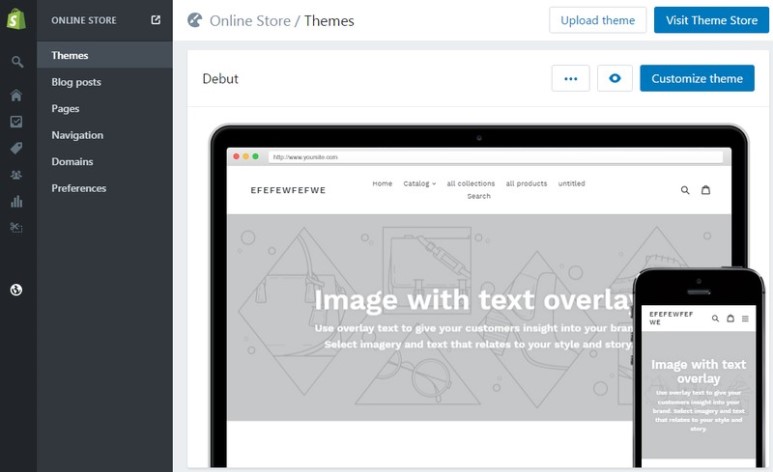Open Orders using the checkbox inbox icon

(x=17, y=122)
